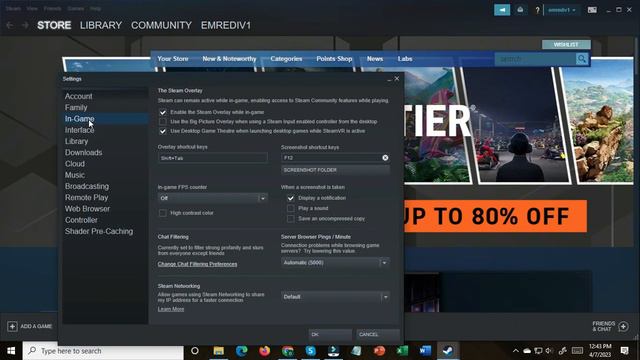Click CANCEL in the Settings dialog
Image resolution: width=640 pixels, height=360 pixels.
(378, 334)
